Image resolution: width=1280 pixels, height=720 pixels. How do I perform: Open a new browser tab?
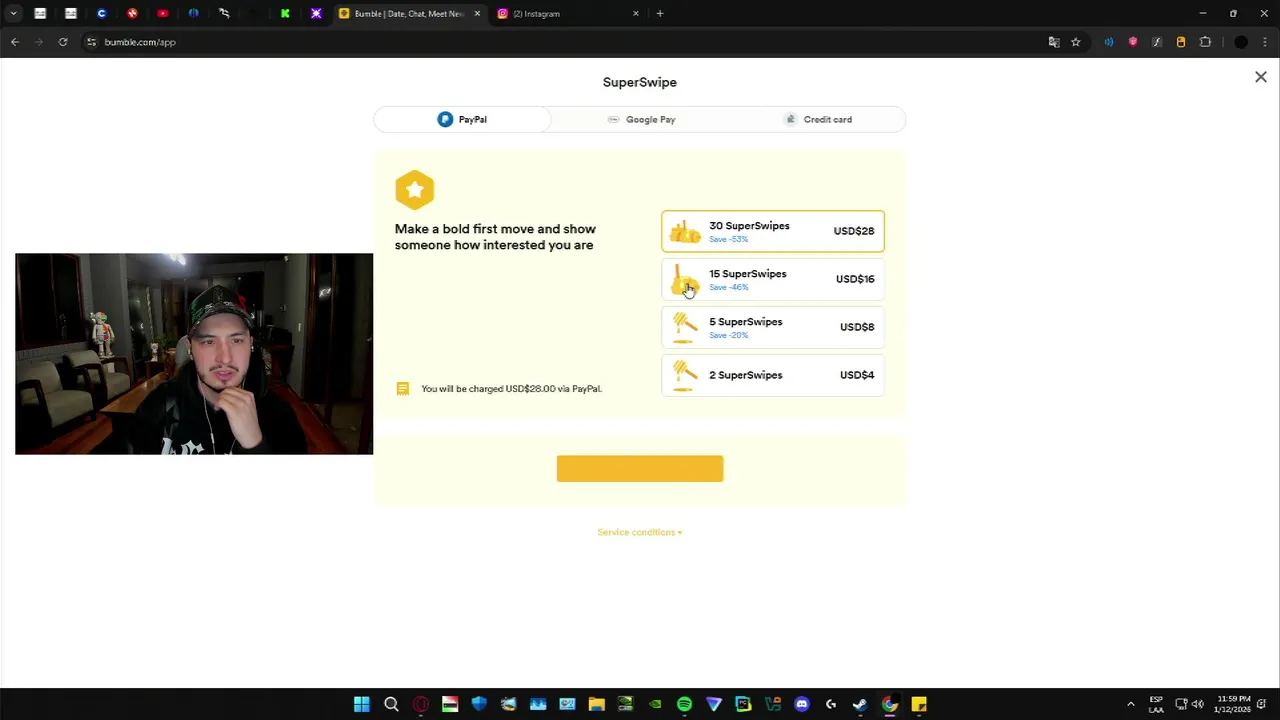pyautogui.click(x=660, y=14)
